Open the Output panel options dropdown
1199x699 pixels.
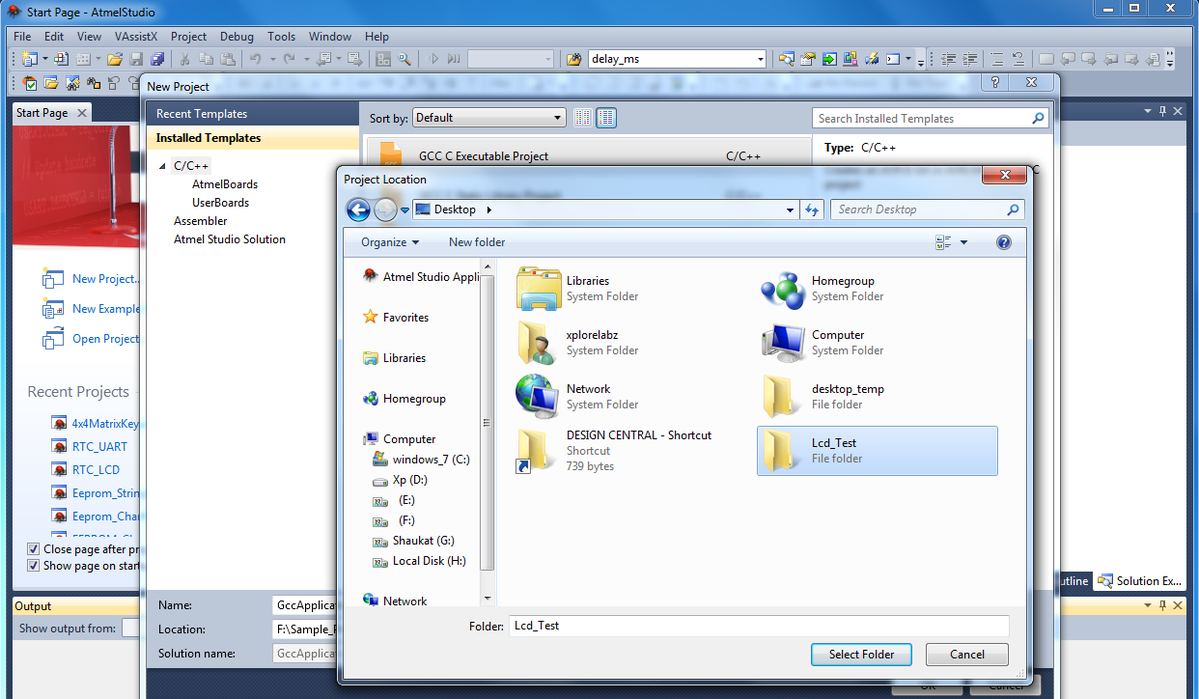(x=1148, y=606)
